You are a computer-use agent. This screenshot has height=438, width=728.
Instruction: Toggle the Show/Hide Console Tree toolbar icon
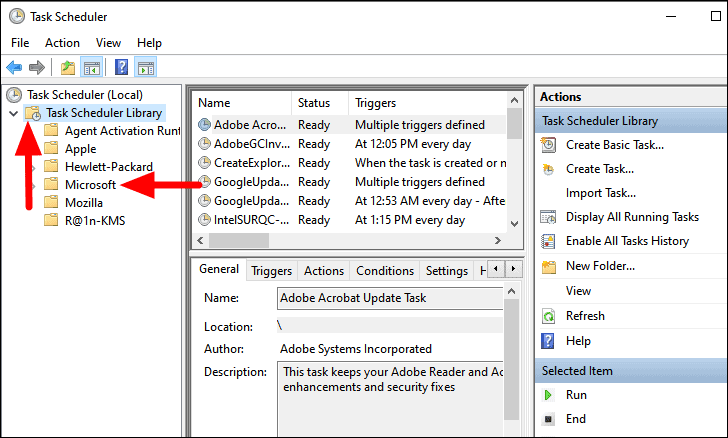click(91, 68)
